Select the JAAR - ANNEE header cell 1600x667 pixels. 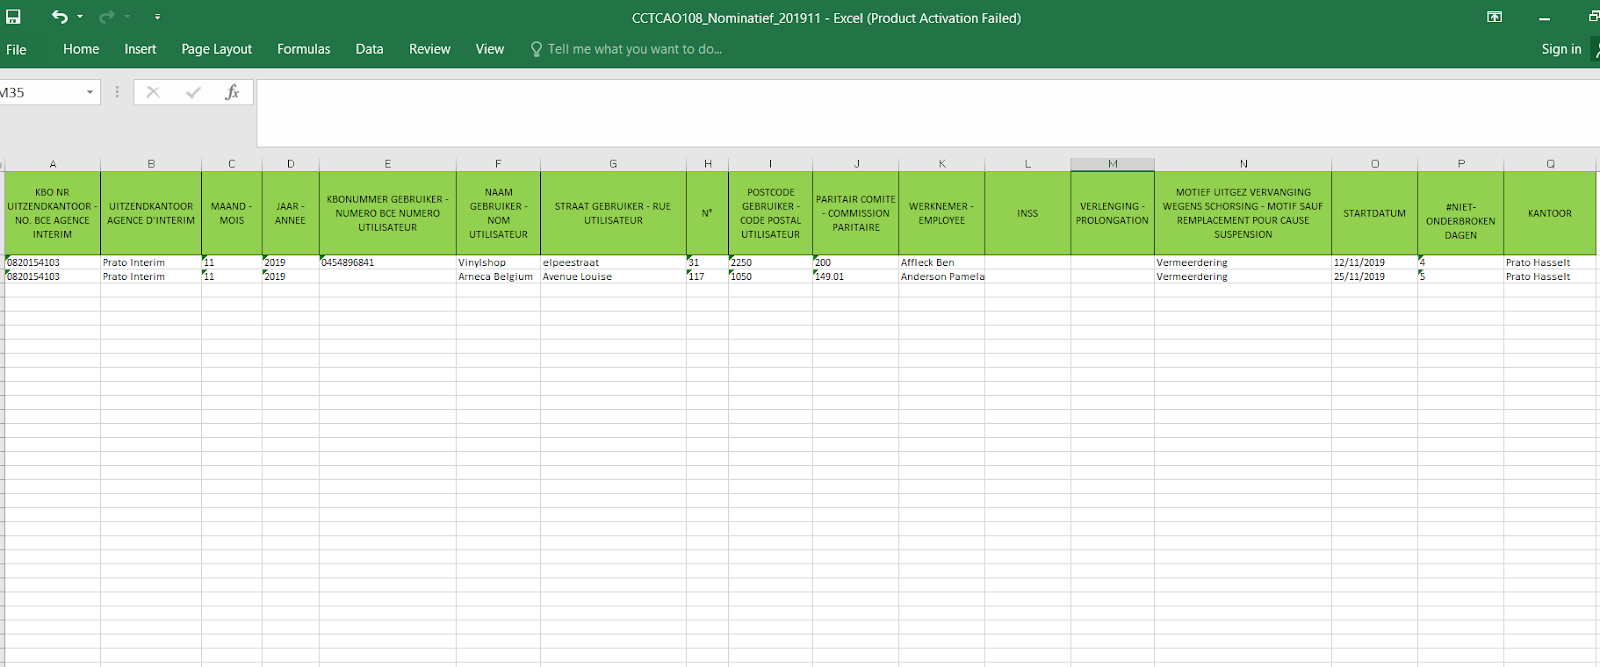290,213
